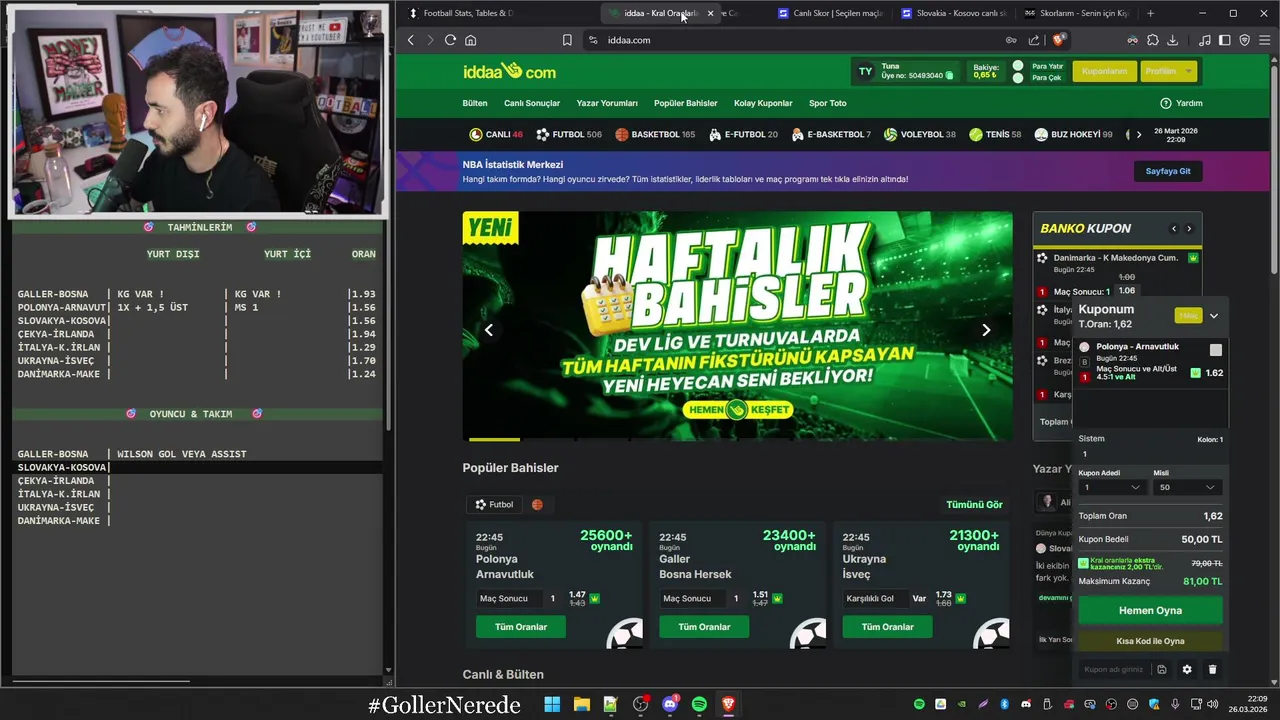1280x720 pixels.
Task: Select the Para Yatır radio option
Action: tap(1018, 66)
